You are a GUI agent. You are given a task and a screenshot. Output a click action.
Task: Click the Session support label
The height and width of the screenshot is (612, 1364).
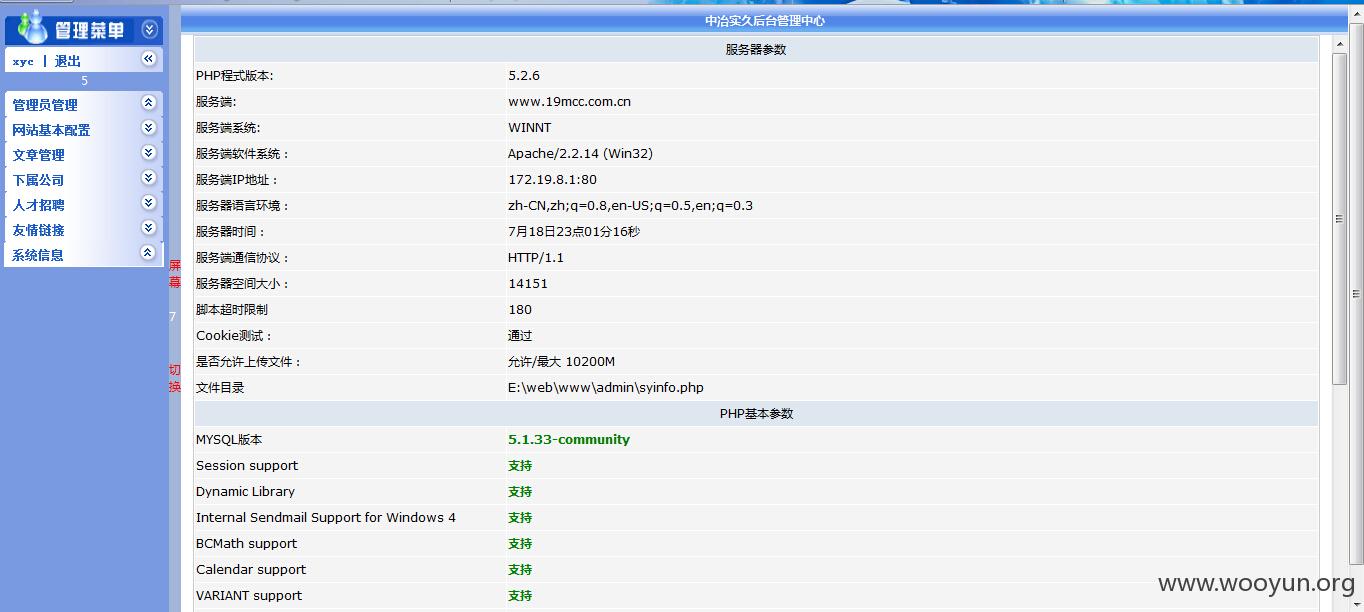coord(247,466)
